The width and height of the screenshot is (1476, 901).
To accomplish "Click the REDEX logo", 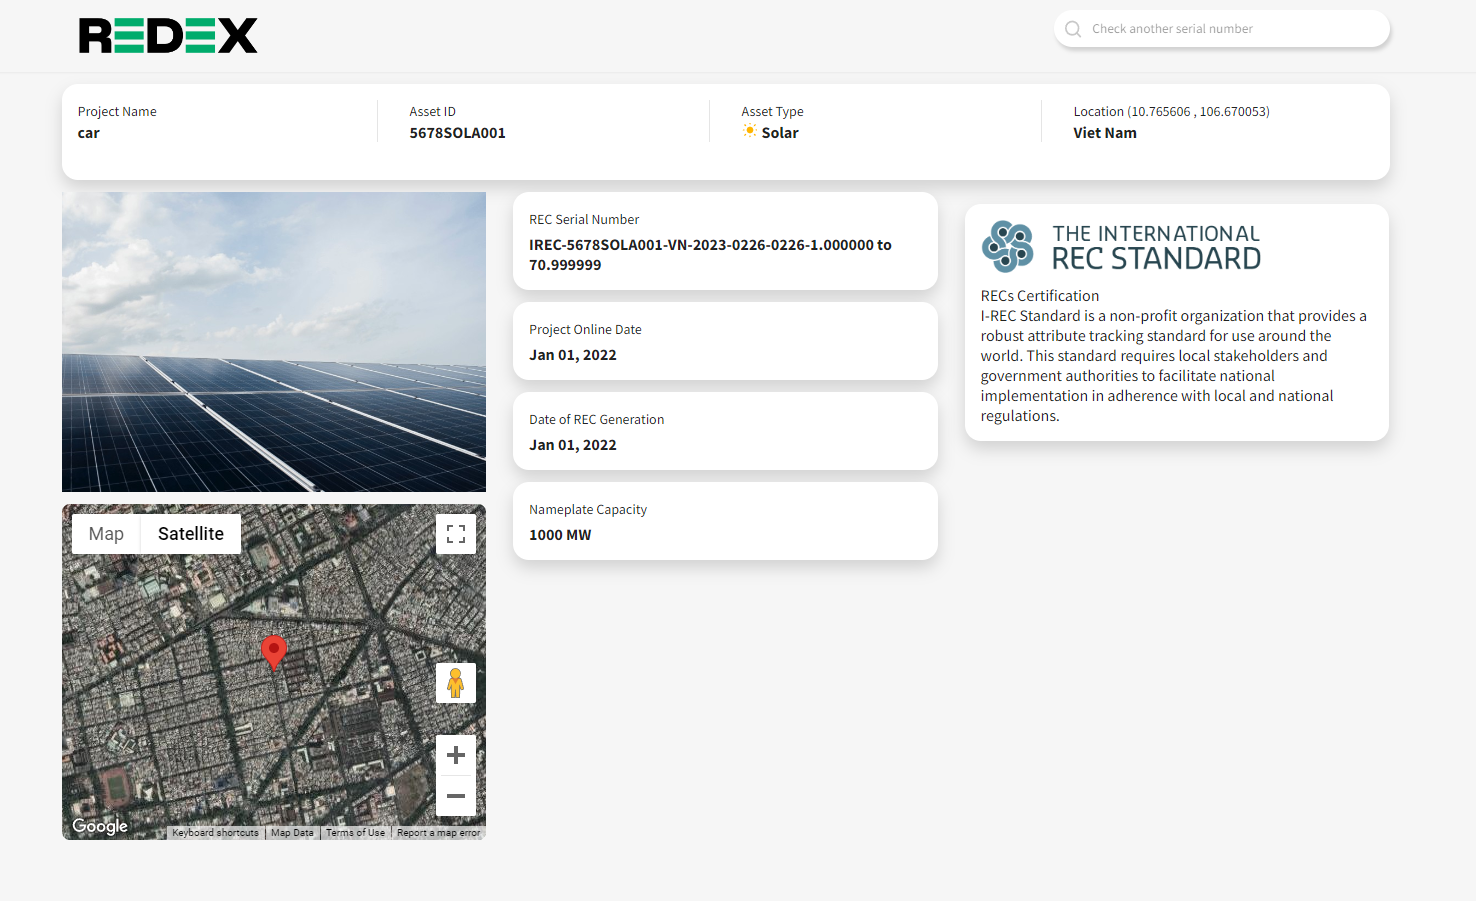I will click(168, 36).
